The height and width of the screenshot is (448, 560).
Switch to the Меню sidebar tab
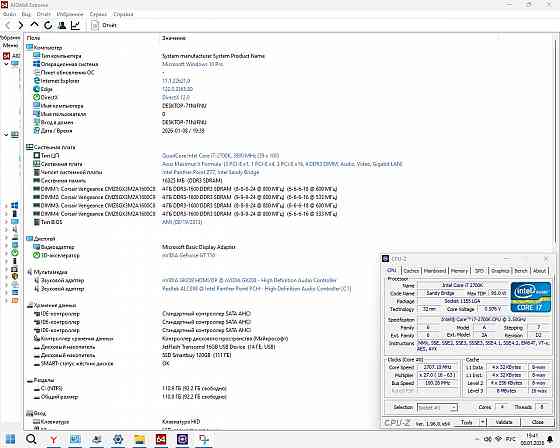pyautogui.click(x=10, y=45)
